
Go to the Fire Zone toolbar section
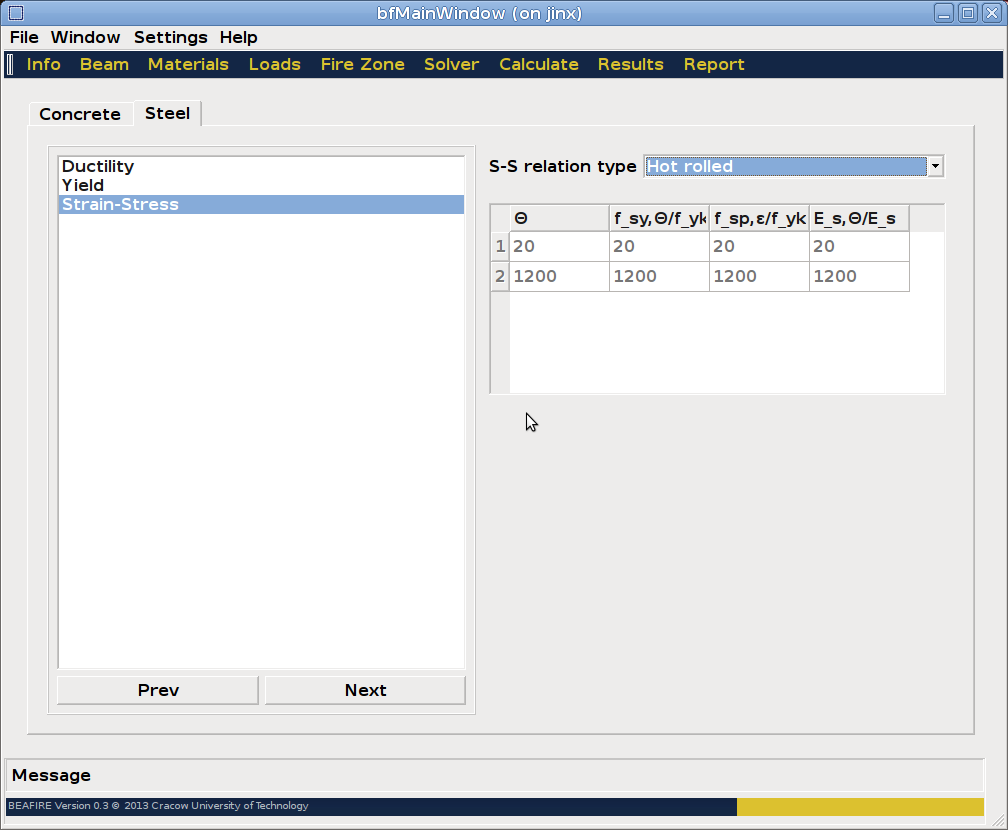(x=362, y=65)
